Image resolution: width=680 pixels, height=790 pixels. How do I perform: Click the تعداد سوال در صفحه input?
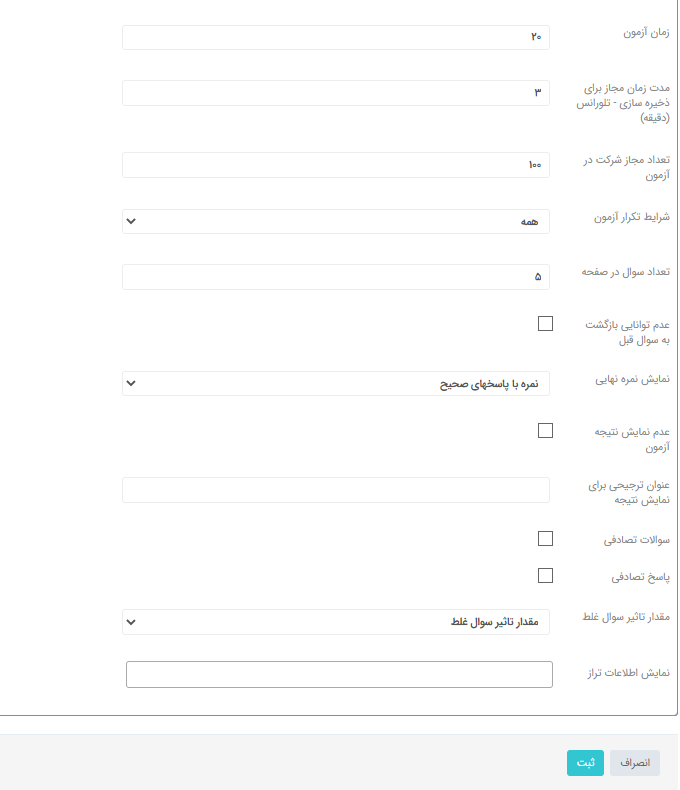pyautogui.click(x=335, y=277)
